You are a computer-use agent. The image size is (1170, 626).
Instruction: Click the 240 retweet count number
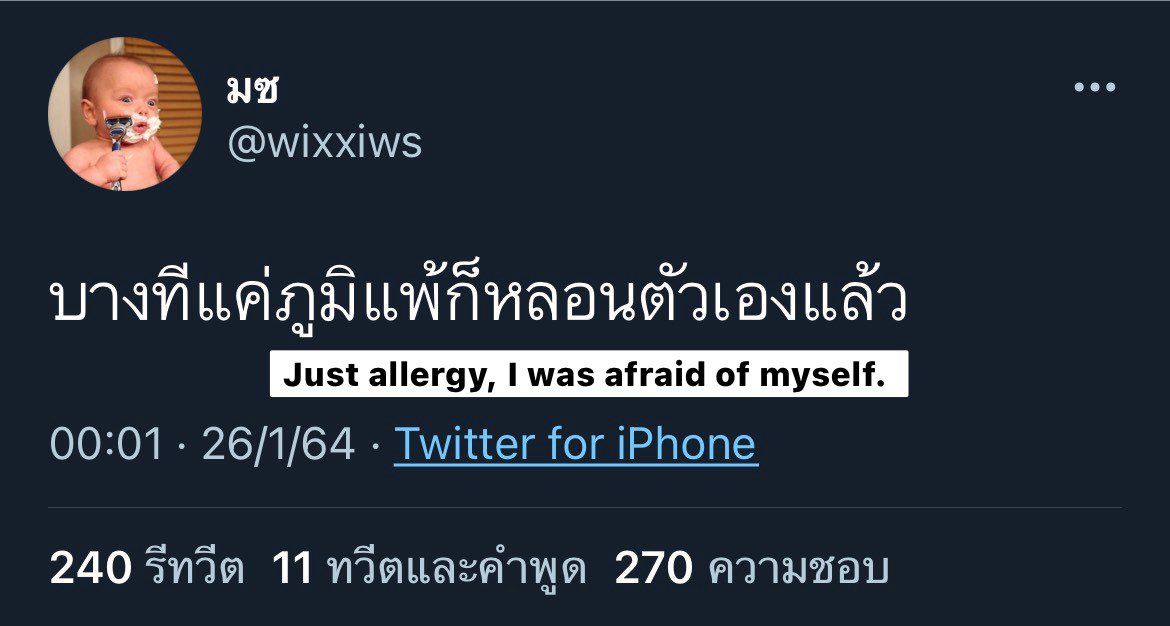(90, 570)
